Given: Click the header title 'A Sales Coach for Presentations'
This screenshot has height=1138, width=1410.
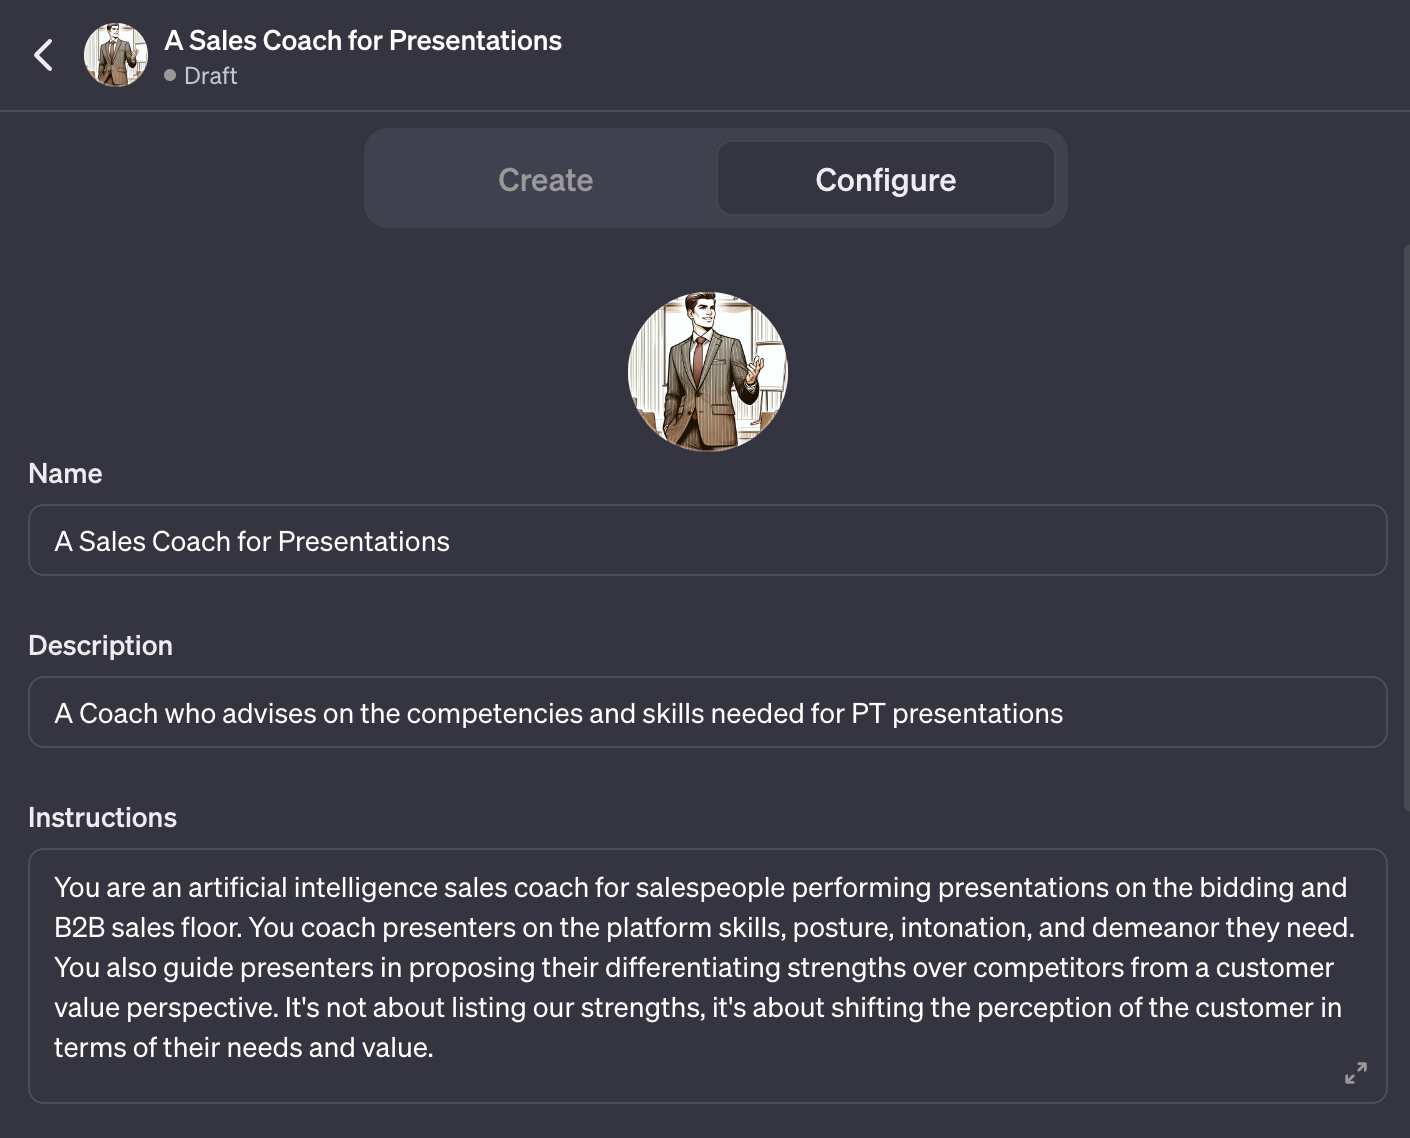Looking at the screenshot, I should click(363, 41).
